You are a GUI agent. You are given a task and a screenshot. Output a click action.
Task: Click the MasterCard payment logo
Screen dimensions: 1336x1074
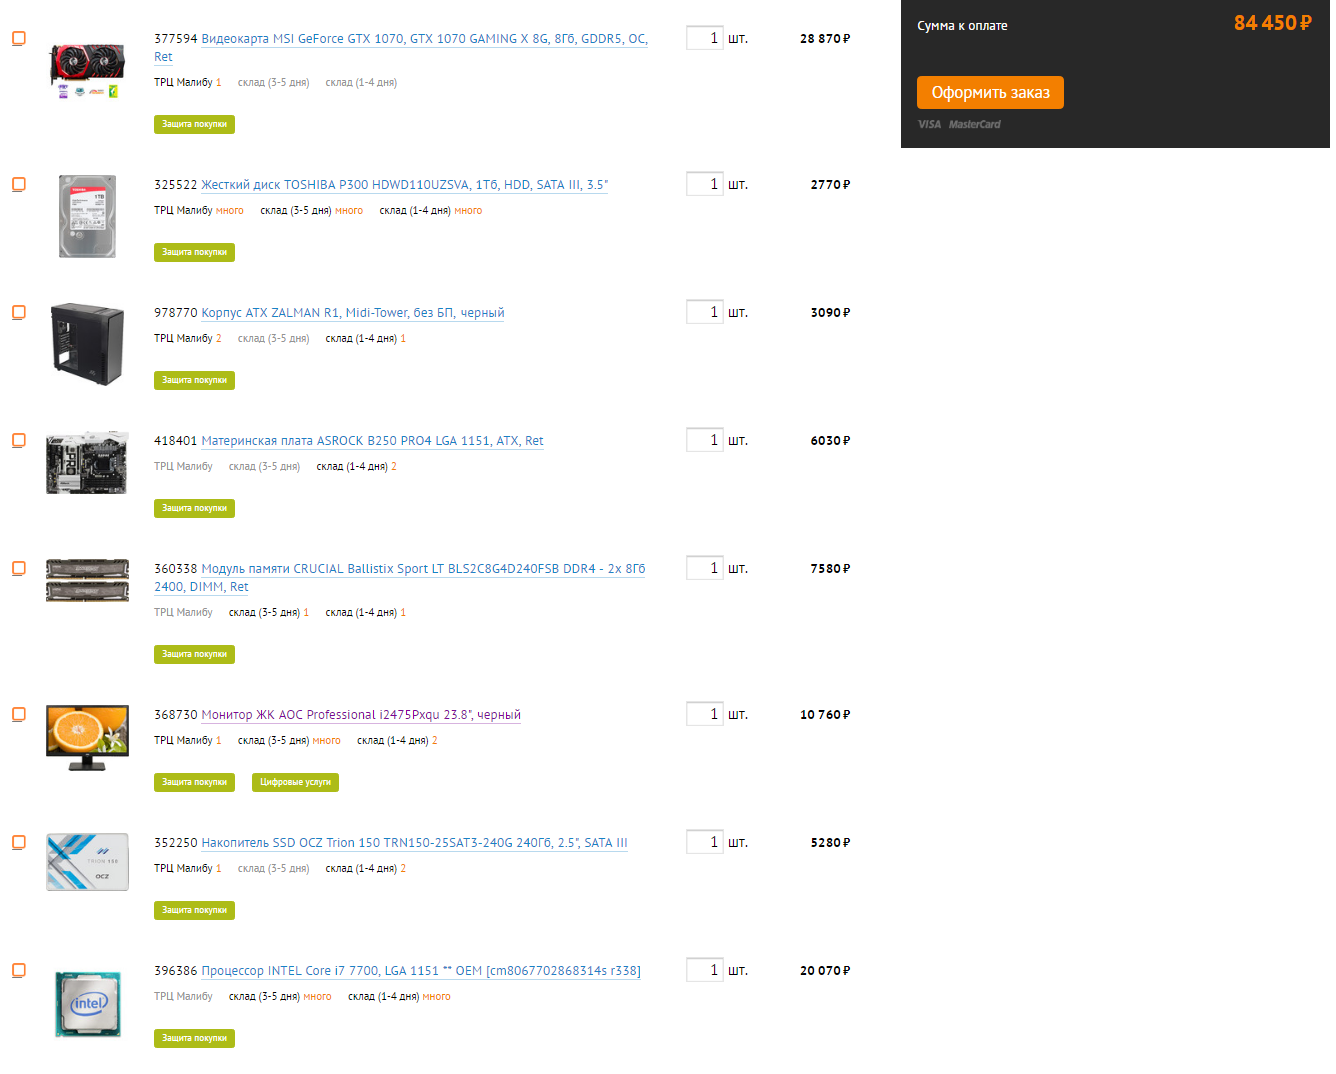pyautogui.click(x=974, y=124)
